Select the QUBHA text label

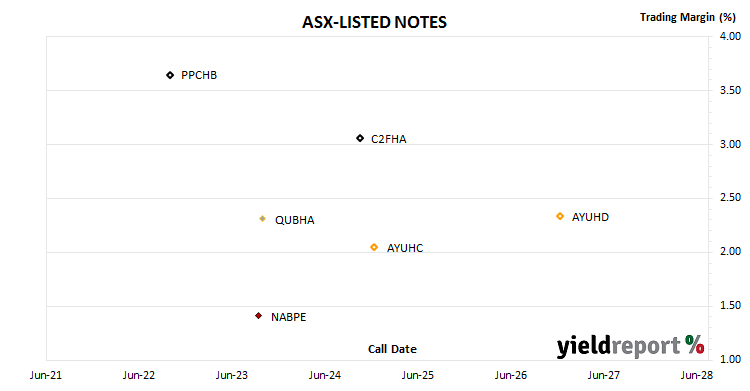[x=295, y=220]
